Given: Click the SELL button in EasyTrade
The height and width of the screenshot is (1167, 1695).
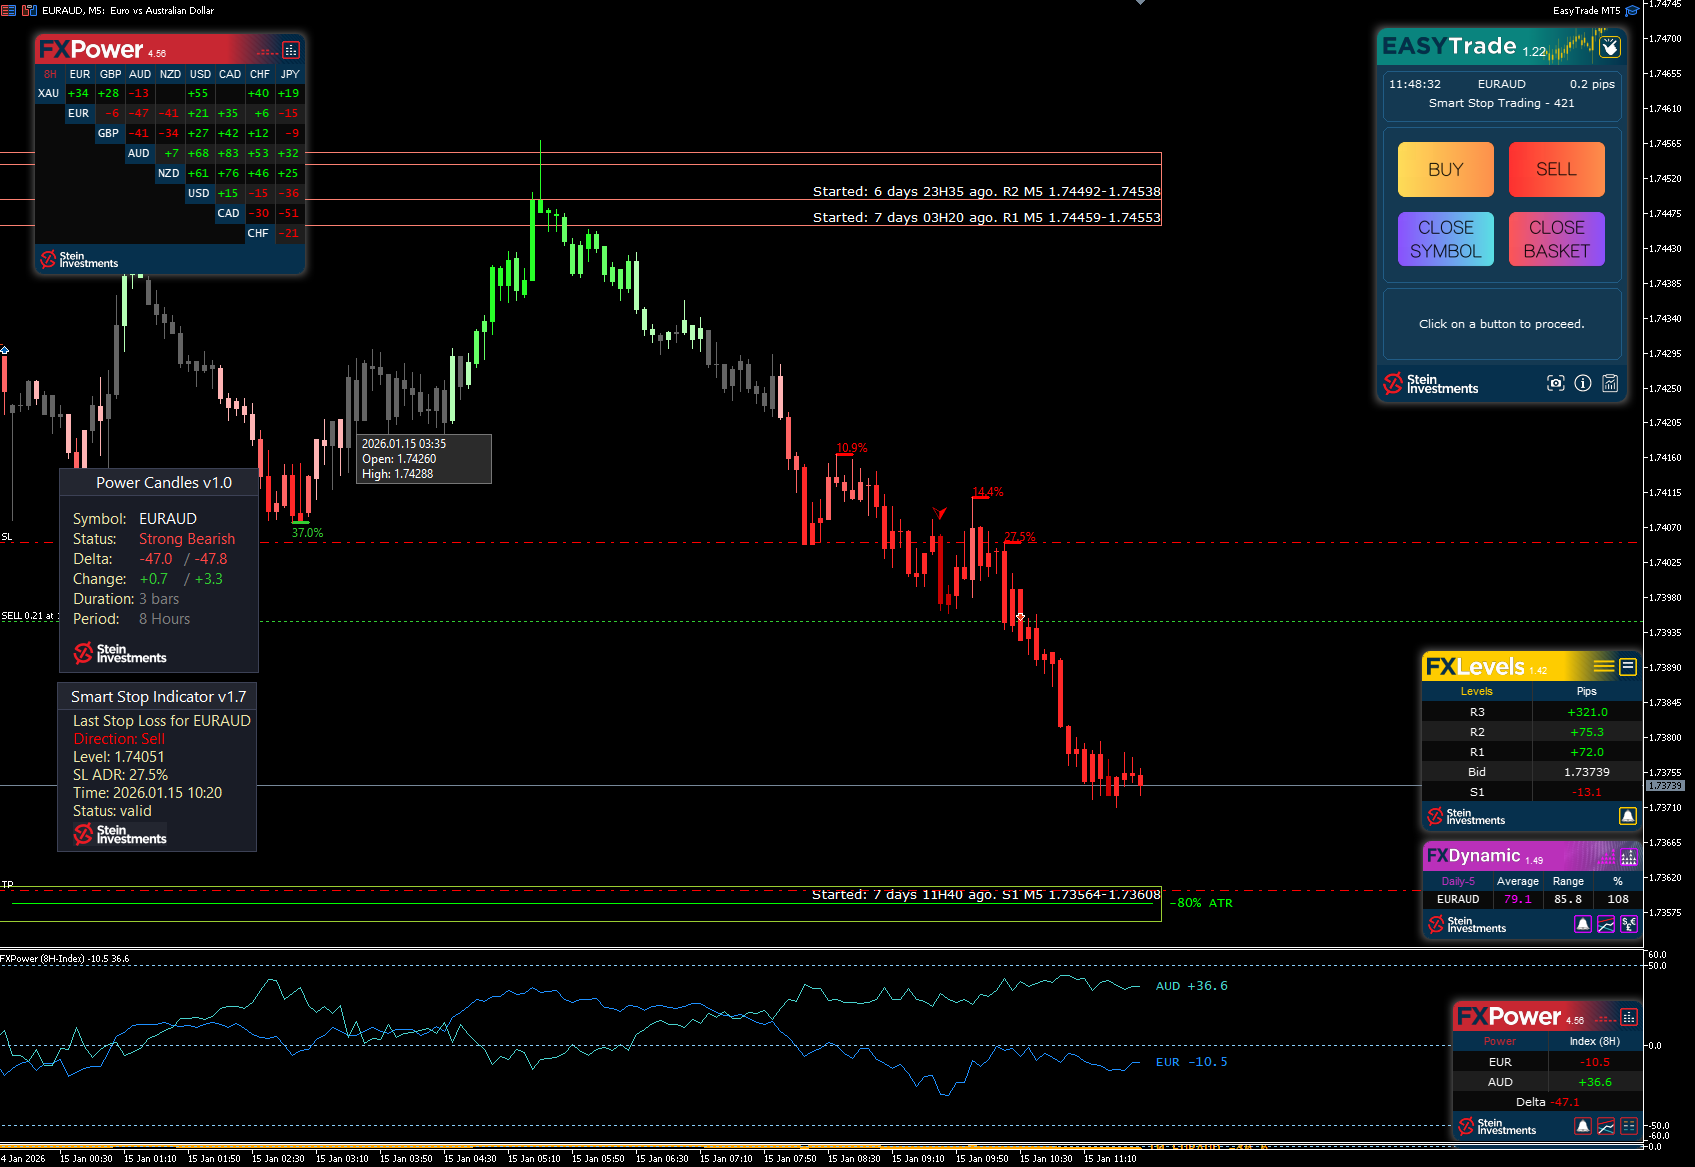Looking at the screenshot, I should point(1556,169).
